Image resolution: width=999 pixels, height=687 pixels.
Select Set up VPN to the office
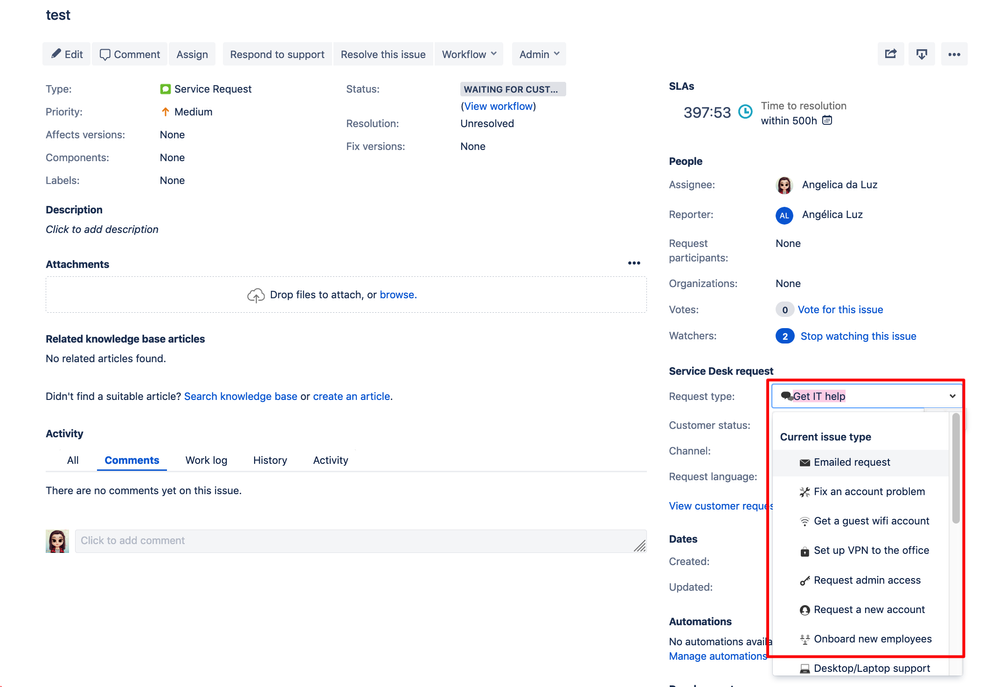861,551
